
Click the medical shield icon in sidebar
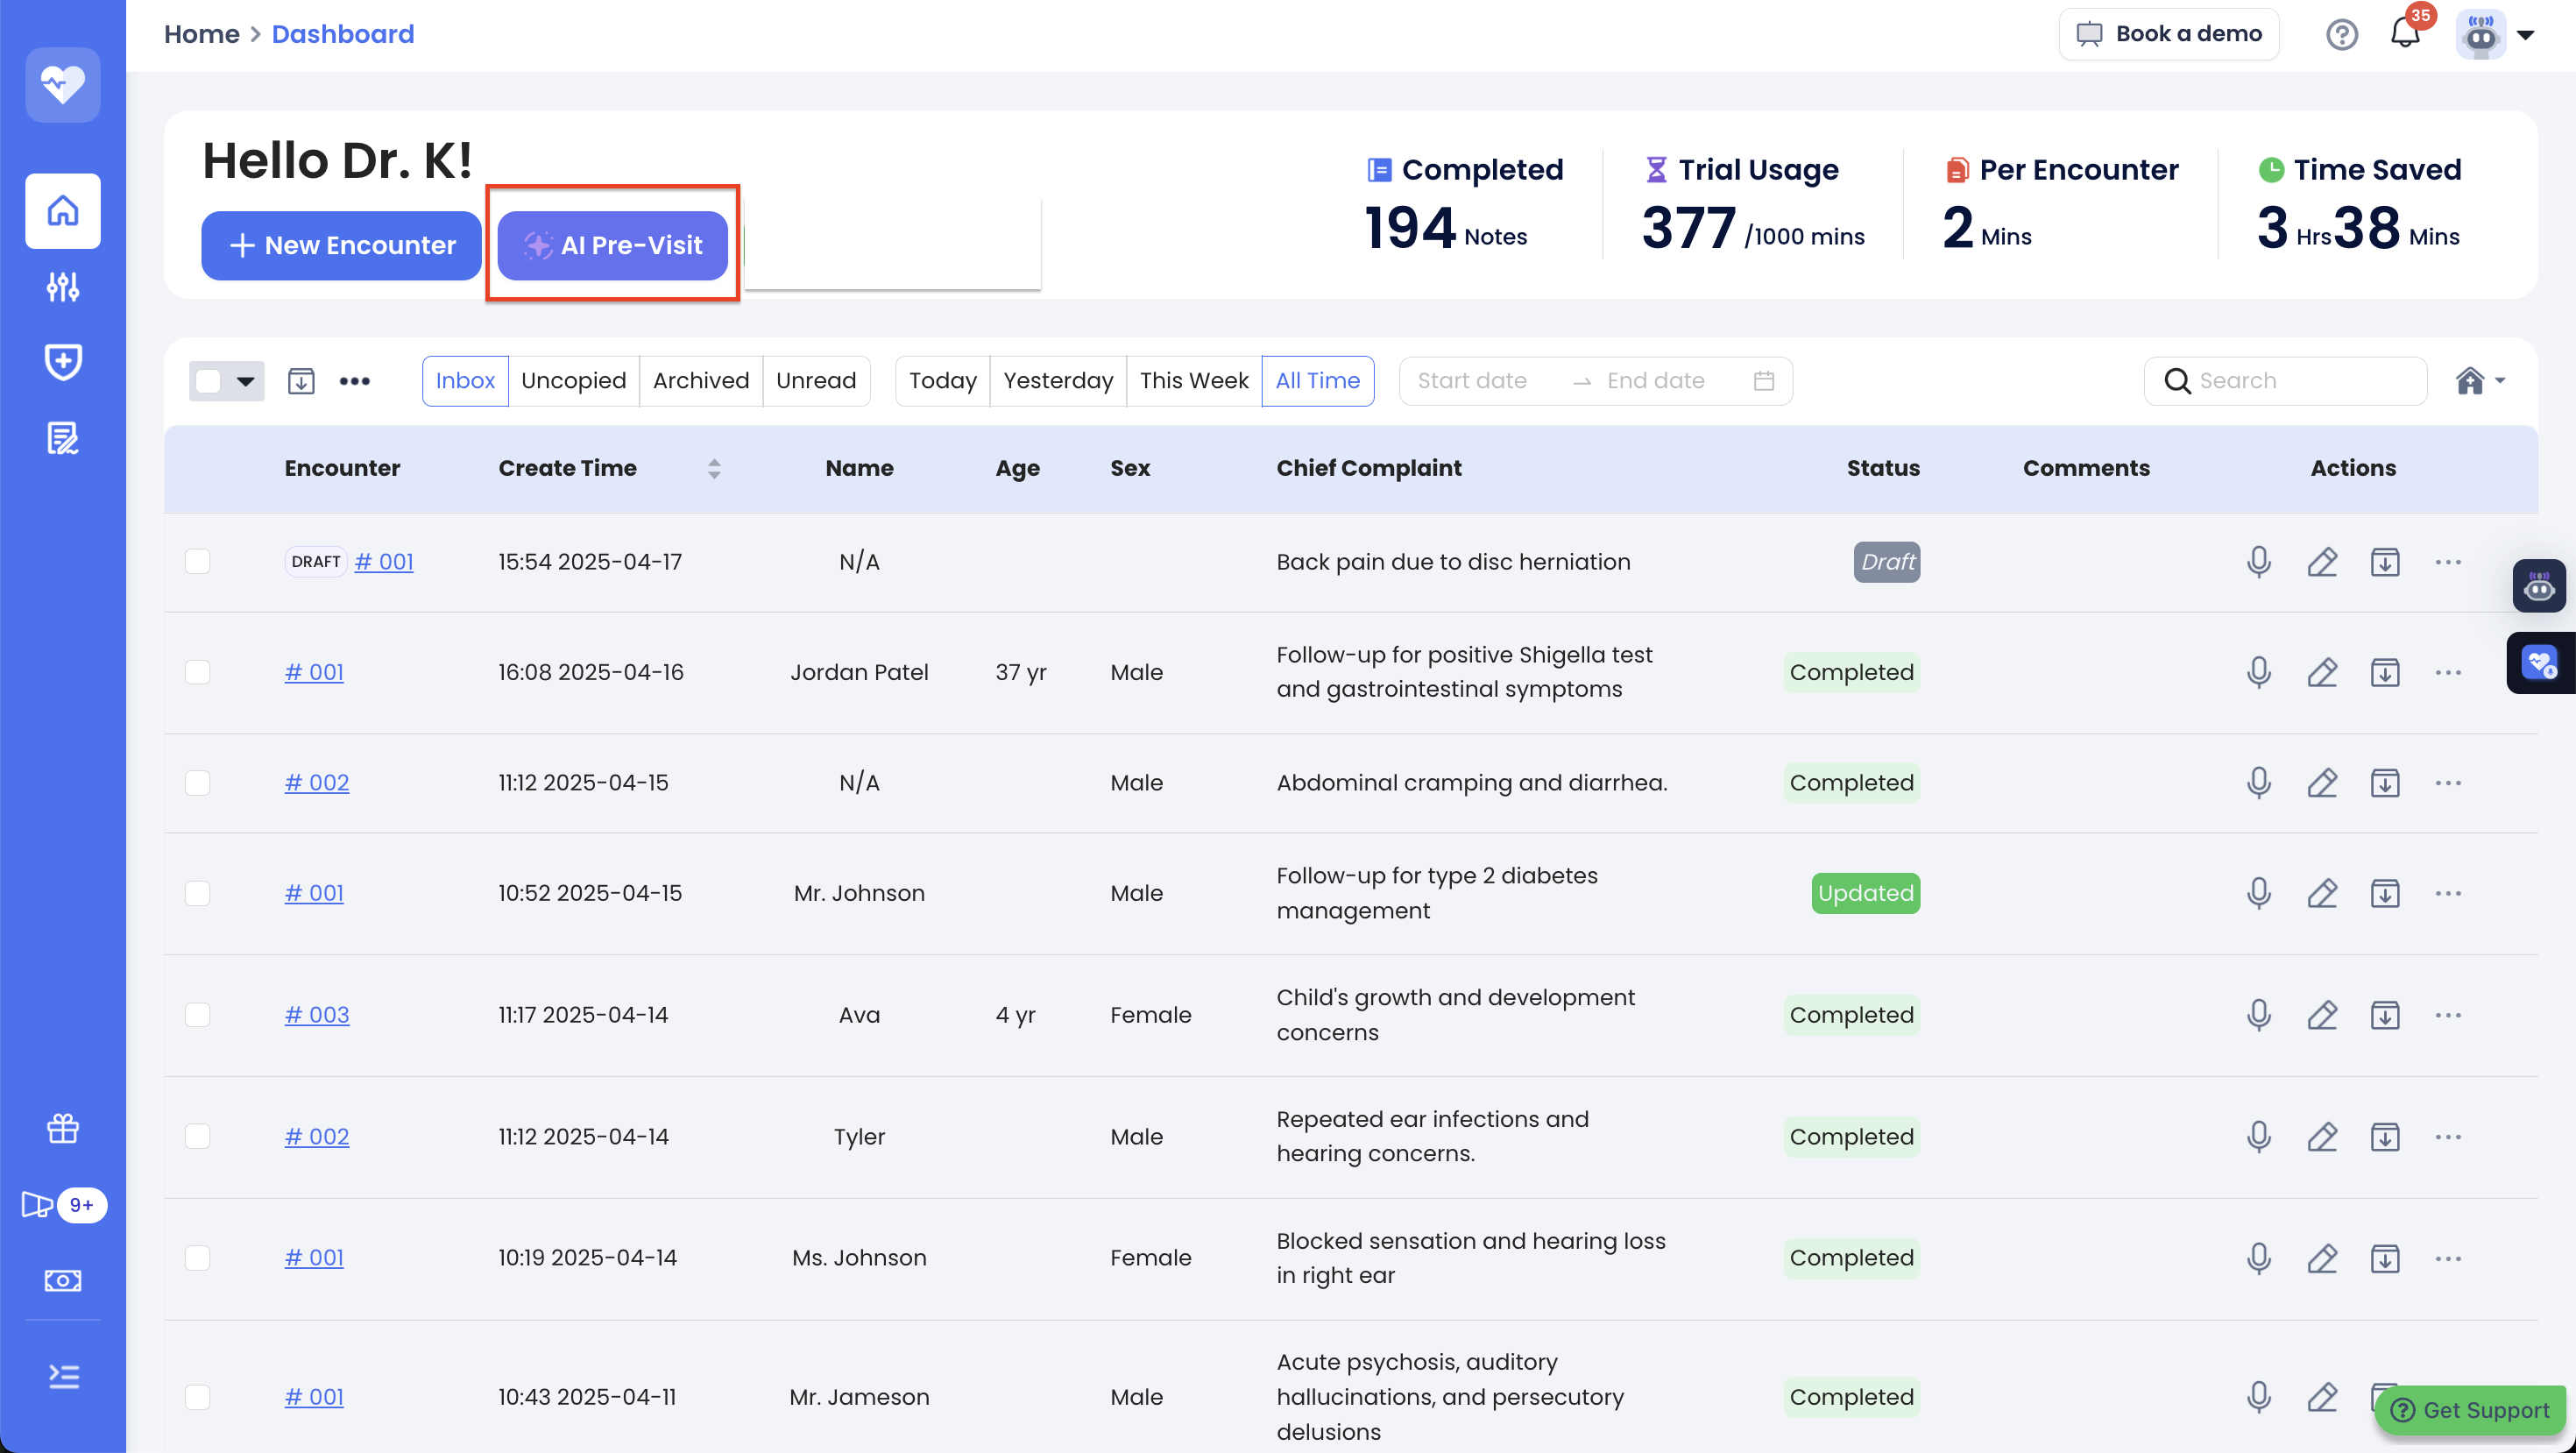click(x=63, y=362)
